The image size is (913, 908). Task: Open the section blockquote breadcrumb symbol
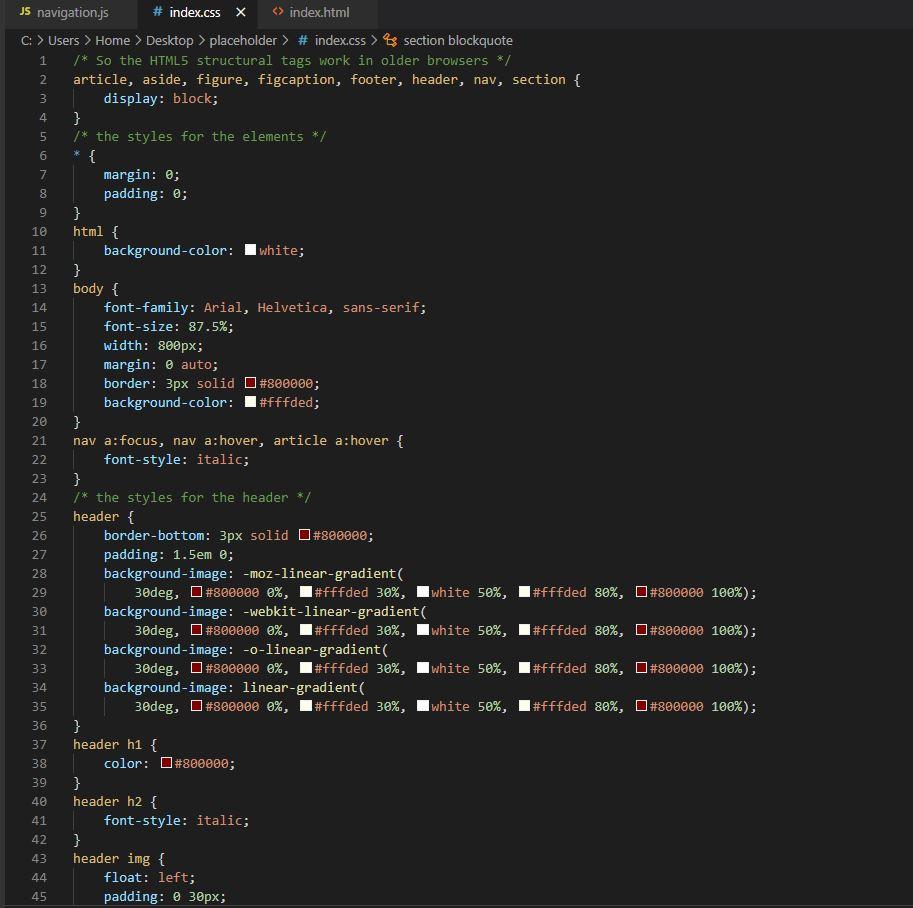458,41
